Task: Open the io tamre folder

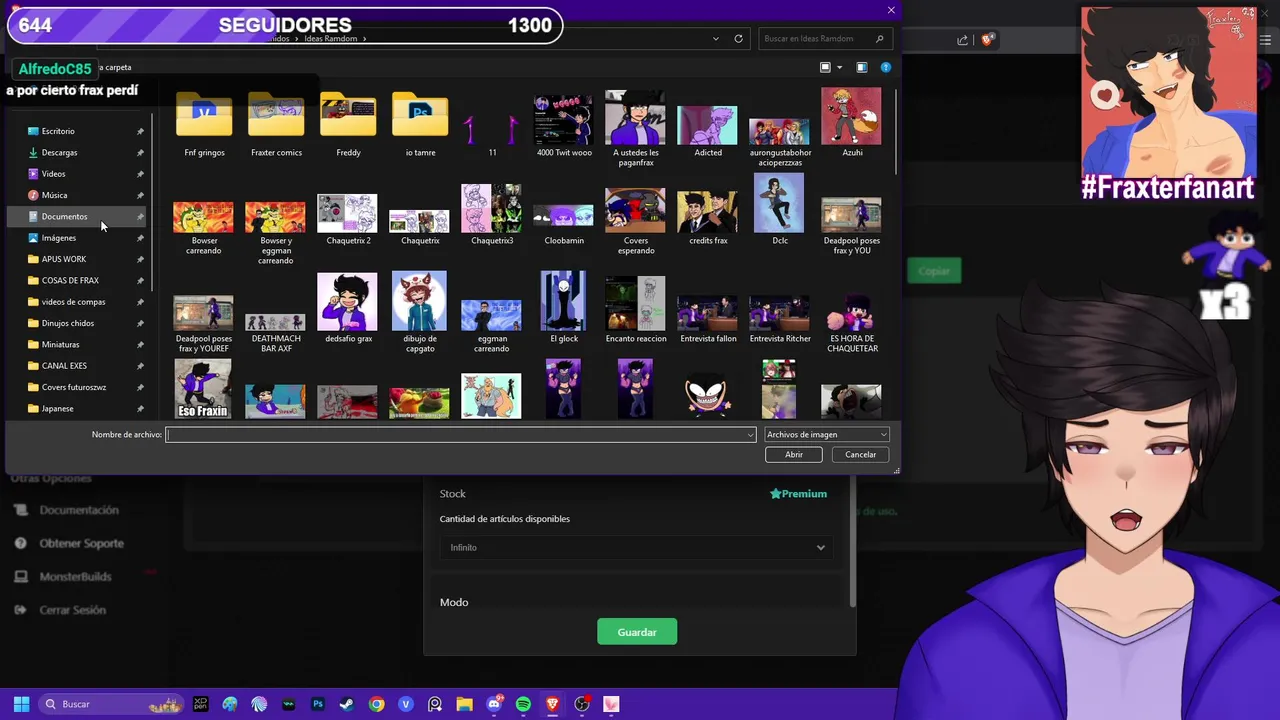Action: click(420, 124)
